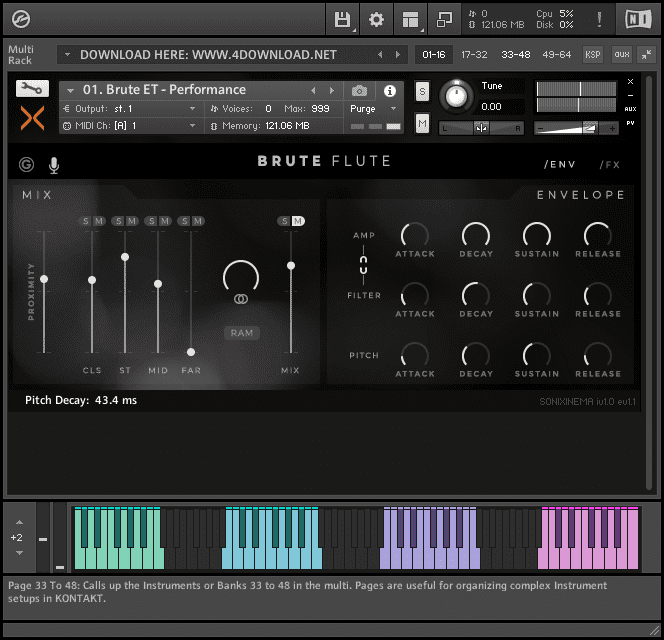Show the instrument info panel

390,91
